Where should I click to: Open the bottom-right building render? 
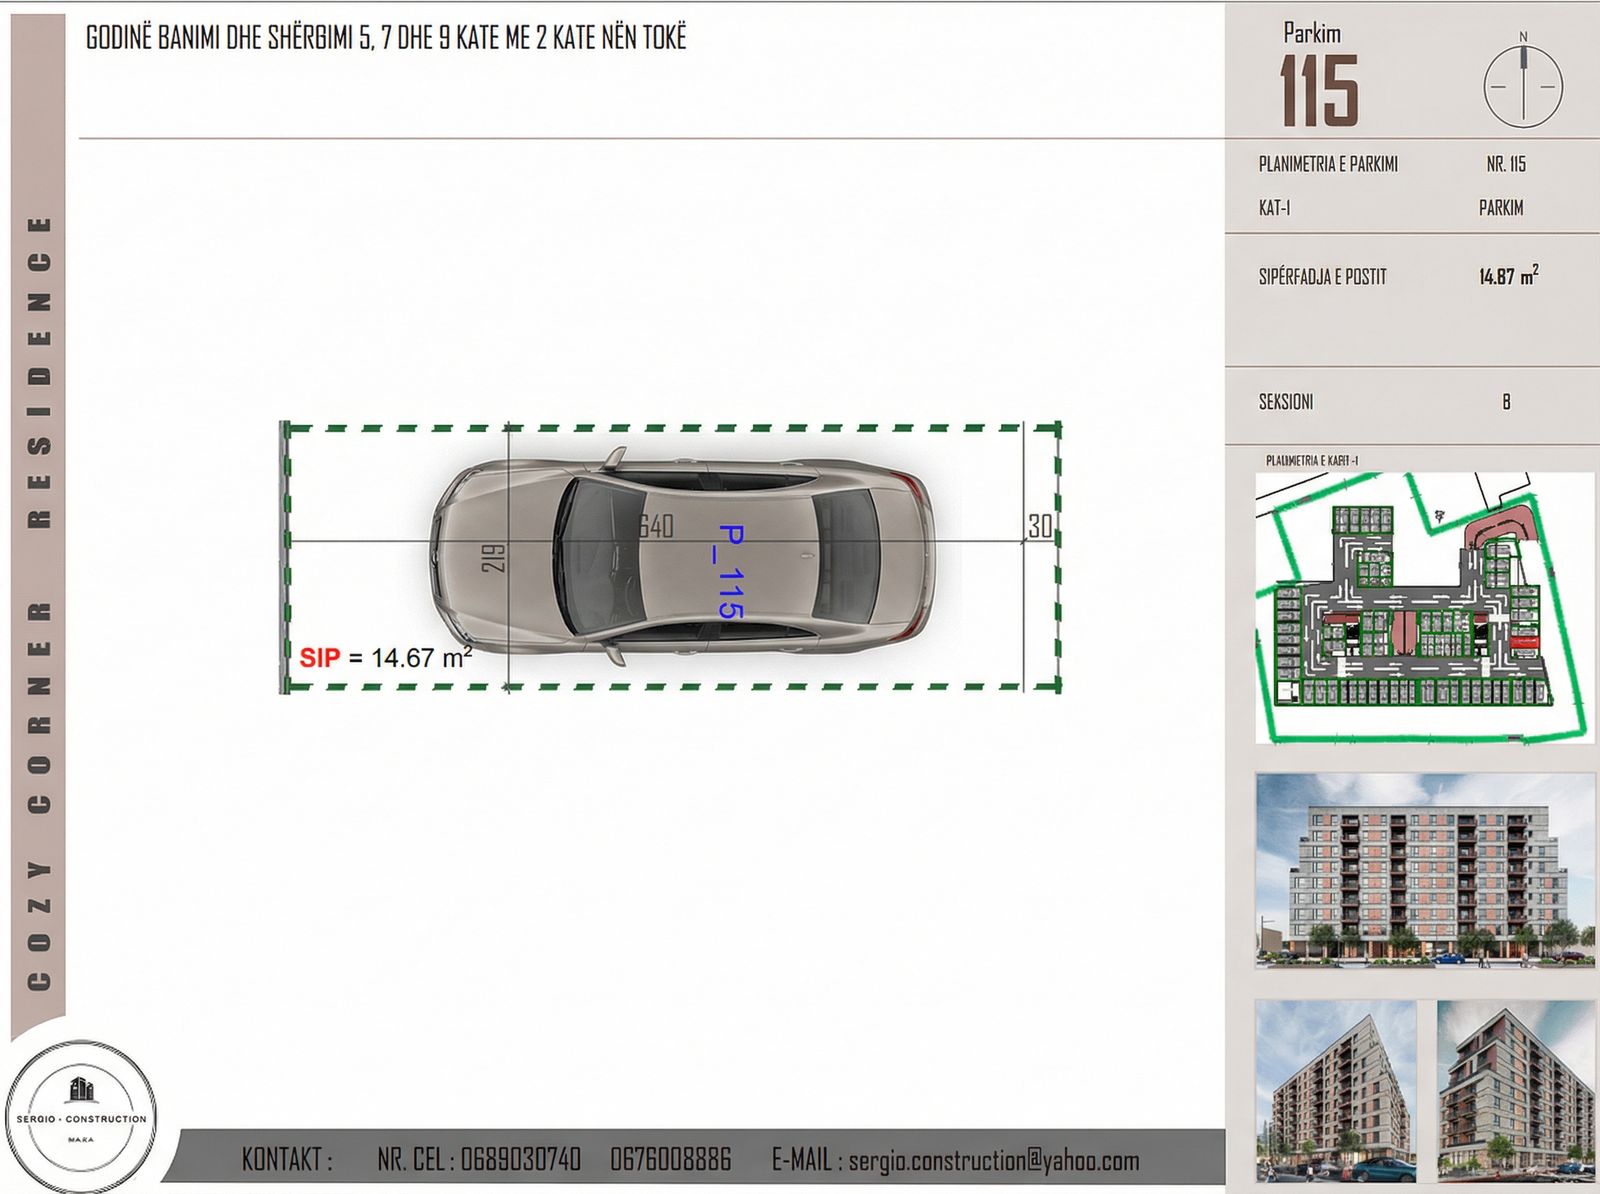point(1516,1091)
